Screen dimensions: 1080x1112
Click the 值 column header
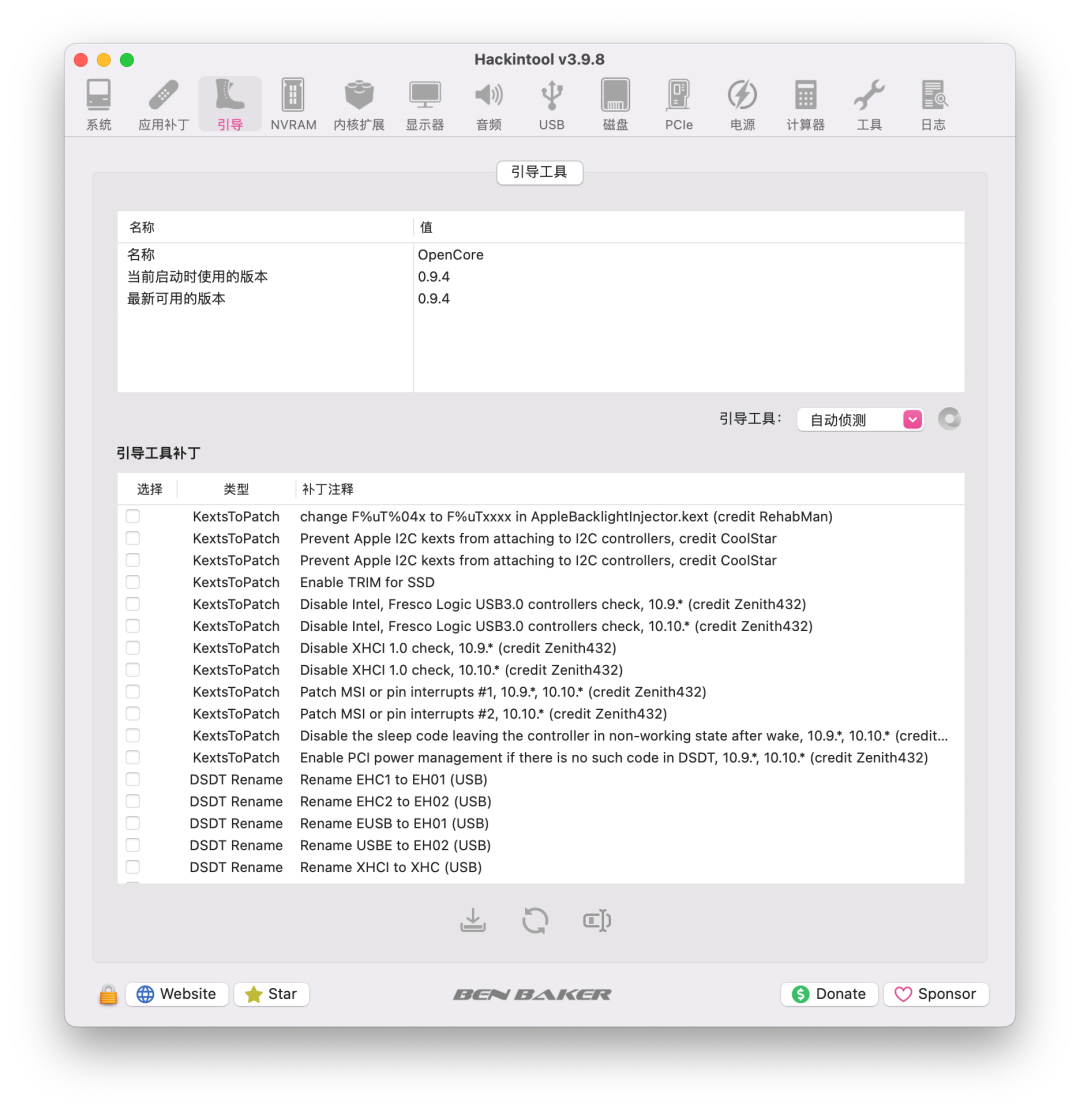pos(689,228)
